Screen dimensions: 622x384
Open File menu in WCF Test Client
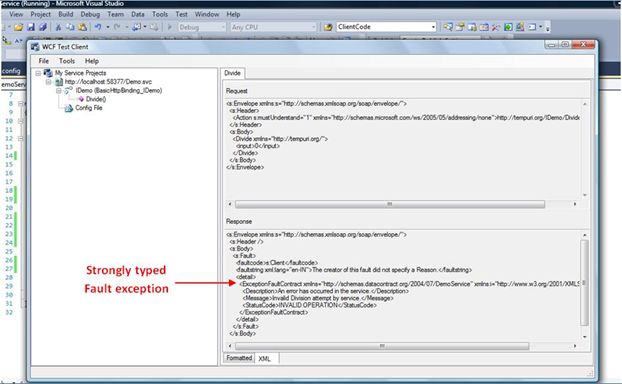[x=44, y=61]
